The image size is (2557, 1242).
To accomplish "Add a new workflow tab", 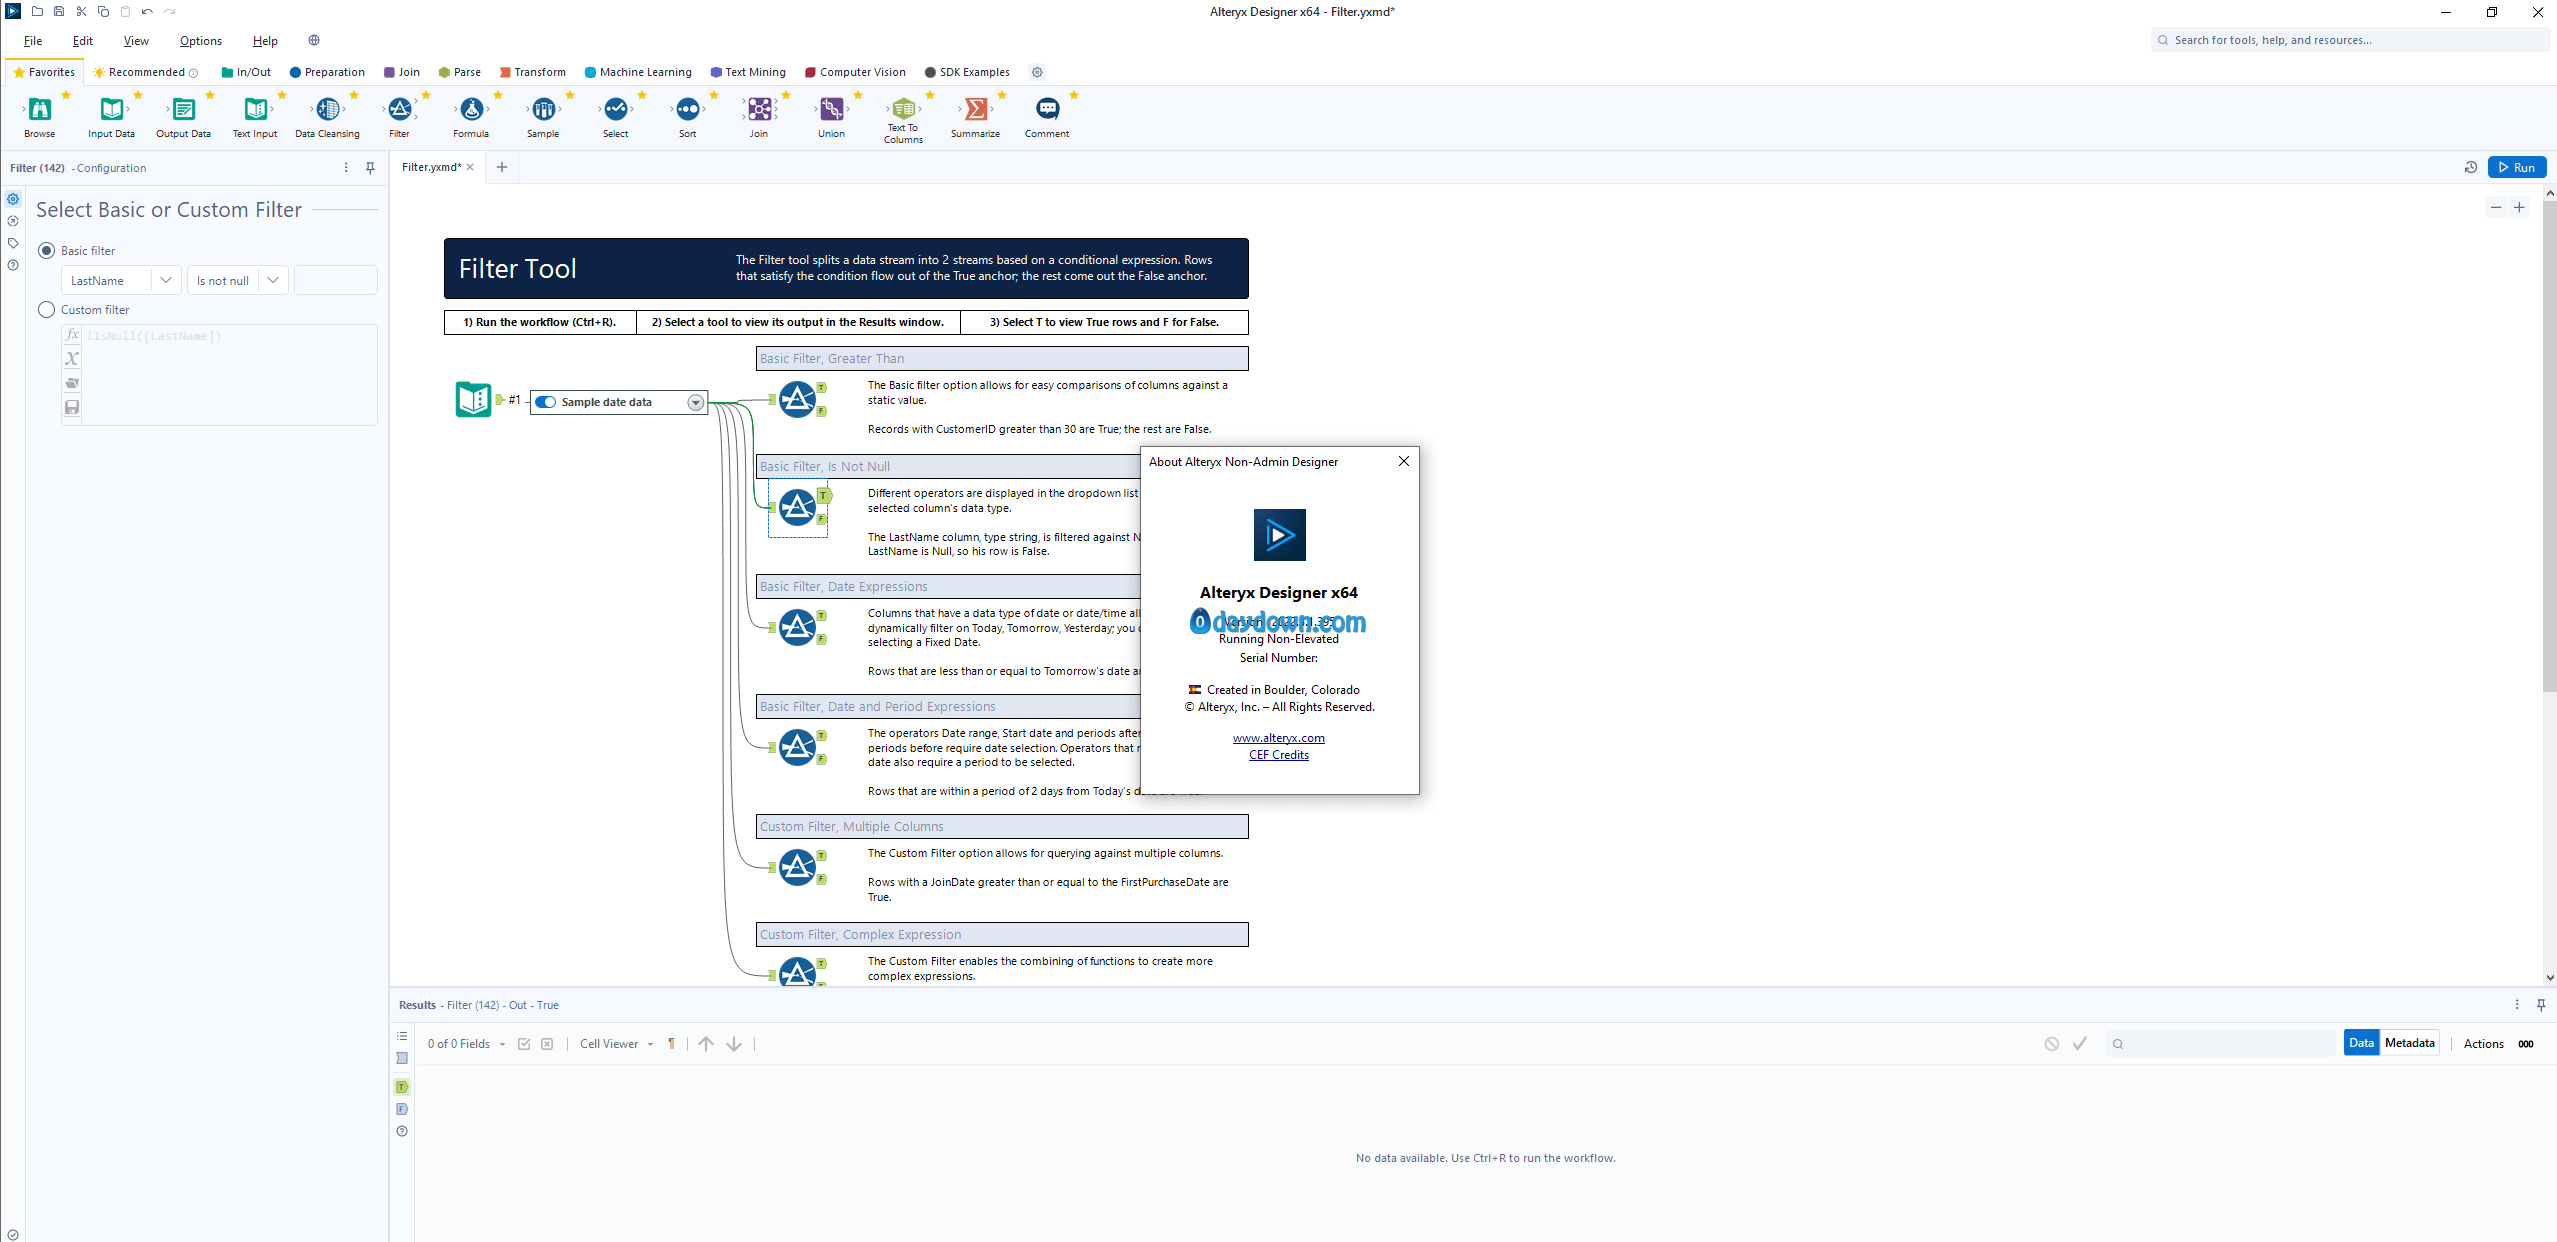I will [x=502, y=167].
